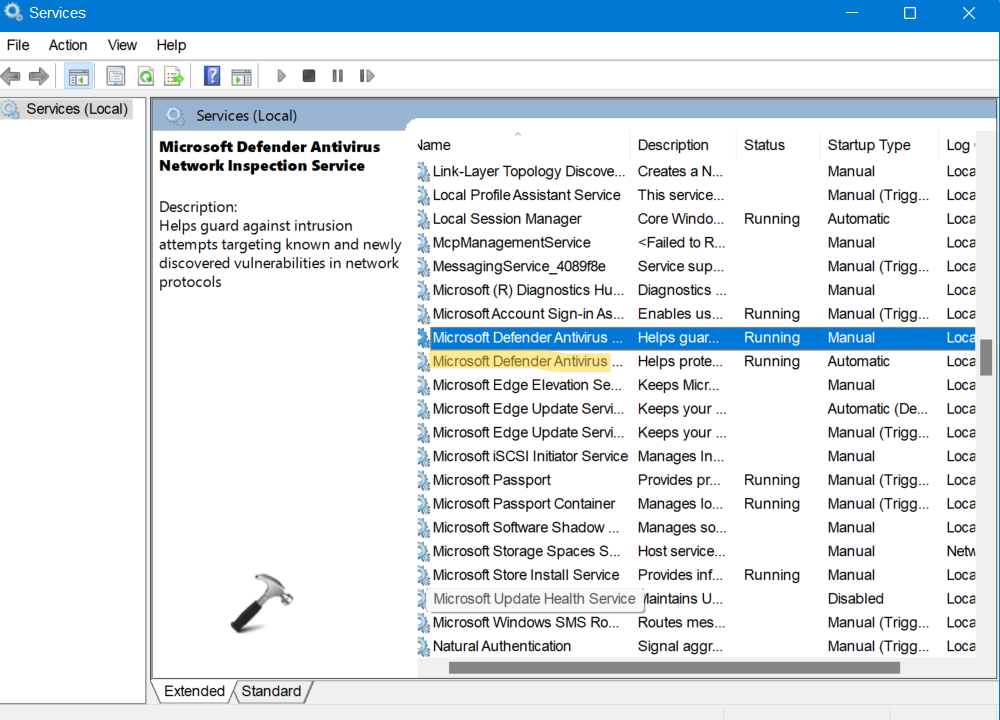
Task: Select Services (Local) in the console tree
Action: pyautogui.click(x=77, y=109)
